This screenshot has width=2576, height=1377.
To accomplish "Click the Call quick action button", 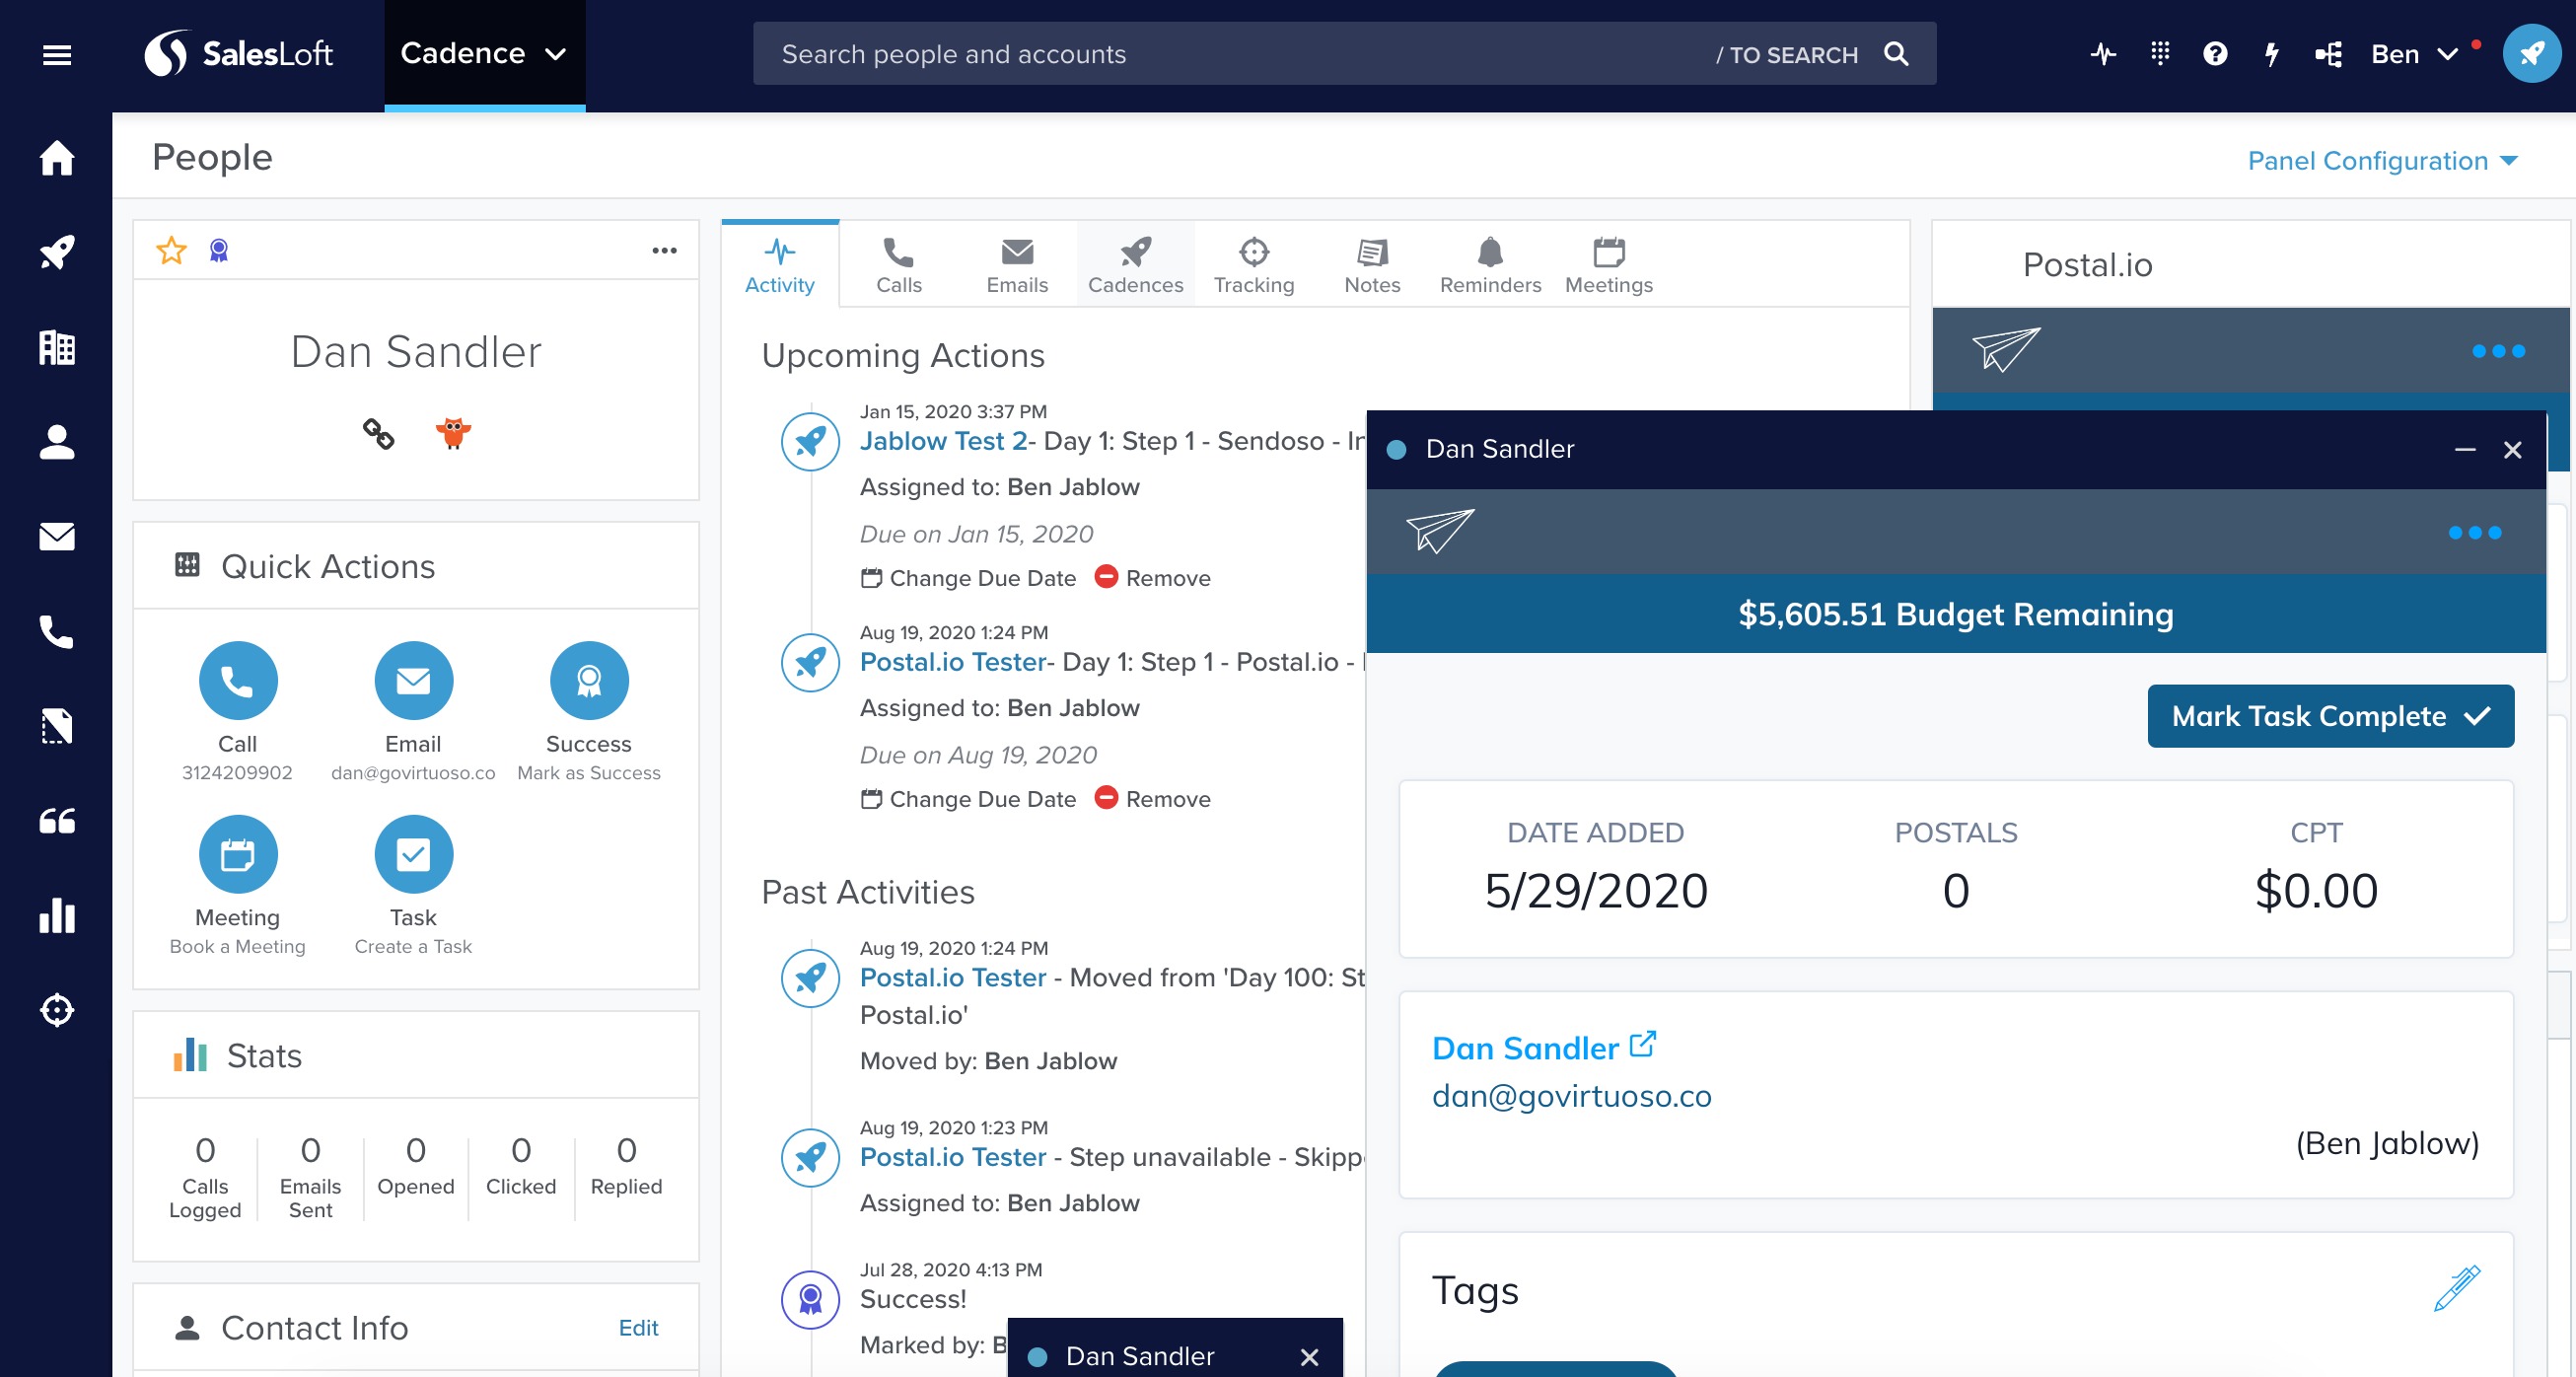I will click(237, 681).
